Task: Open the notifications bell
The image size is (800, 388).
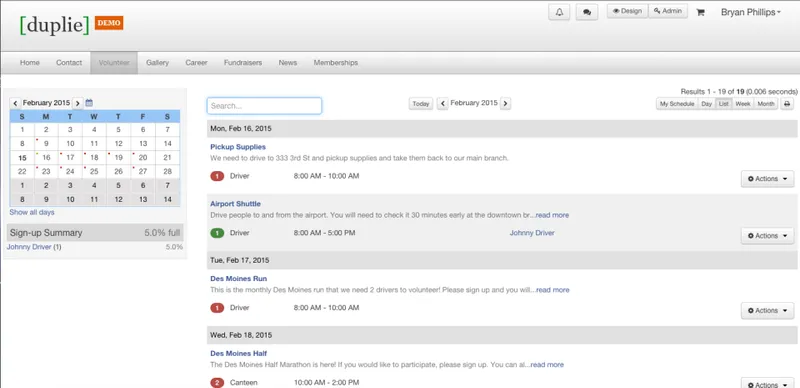Action: coord(559,12)
